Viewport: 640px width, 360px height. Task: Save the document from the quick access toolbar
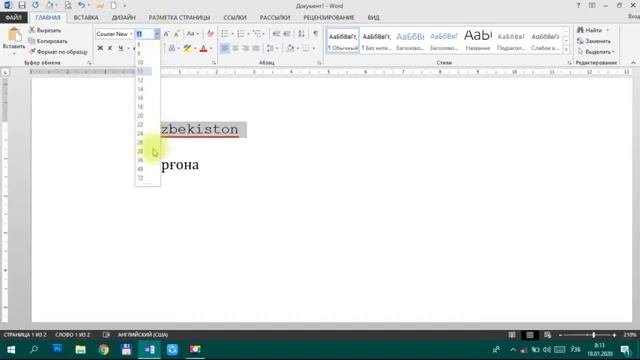click(x=22, y=5)
